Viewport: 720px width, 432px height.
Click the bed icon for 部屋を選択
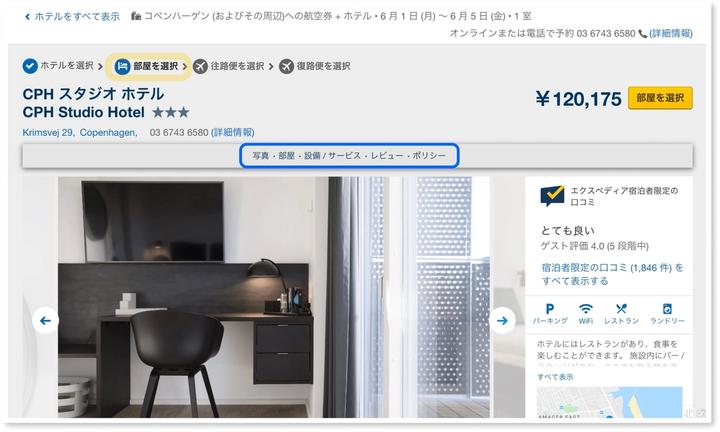click(x=122, y=67)
